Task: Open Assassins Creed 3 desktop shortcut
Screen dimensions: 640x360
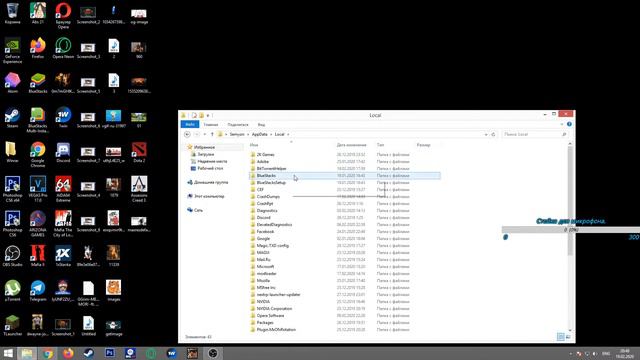Action: 139,189
